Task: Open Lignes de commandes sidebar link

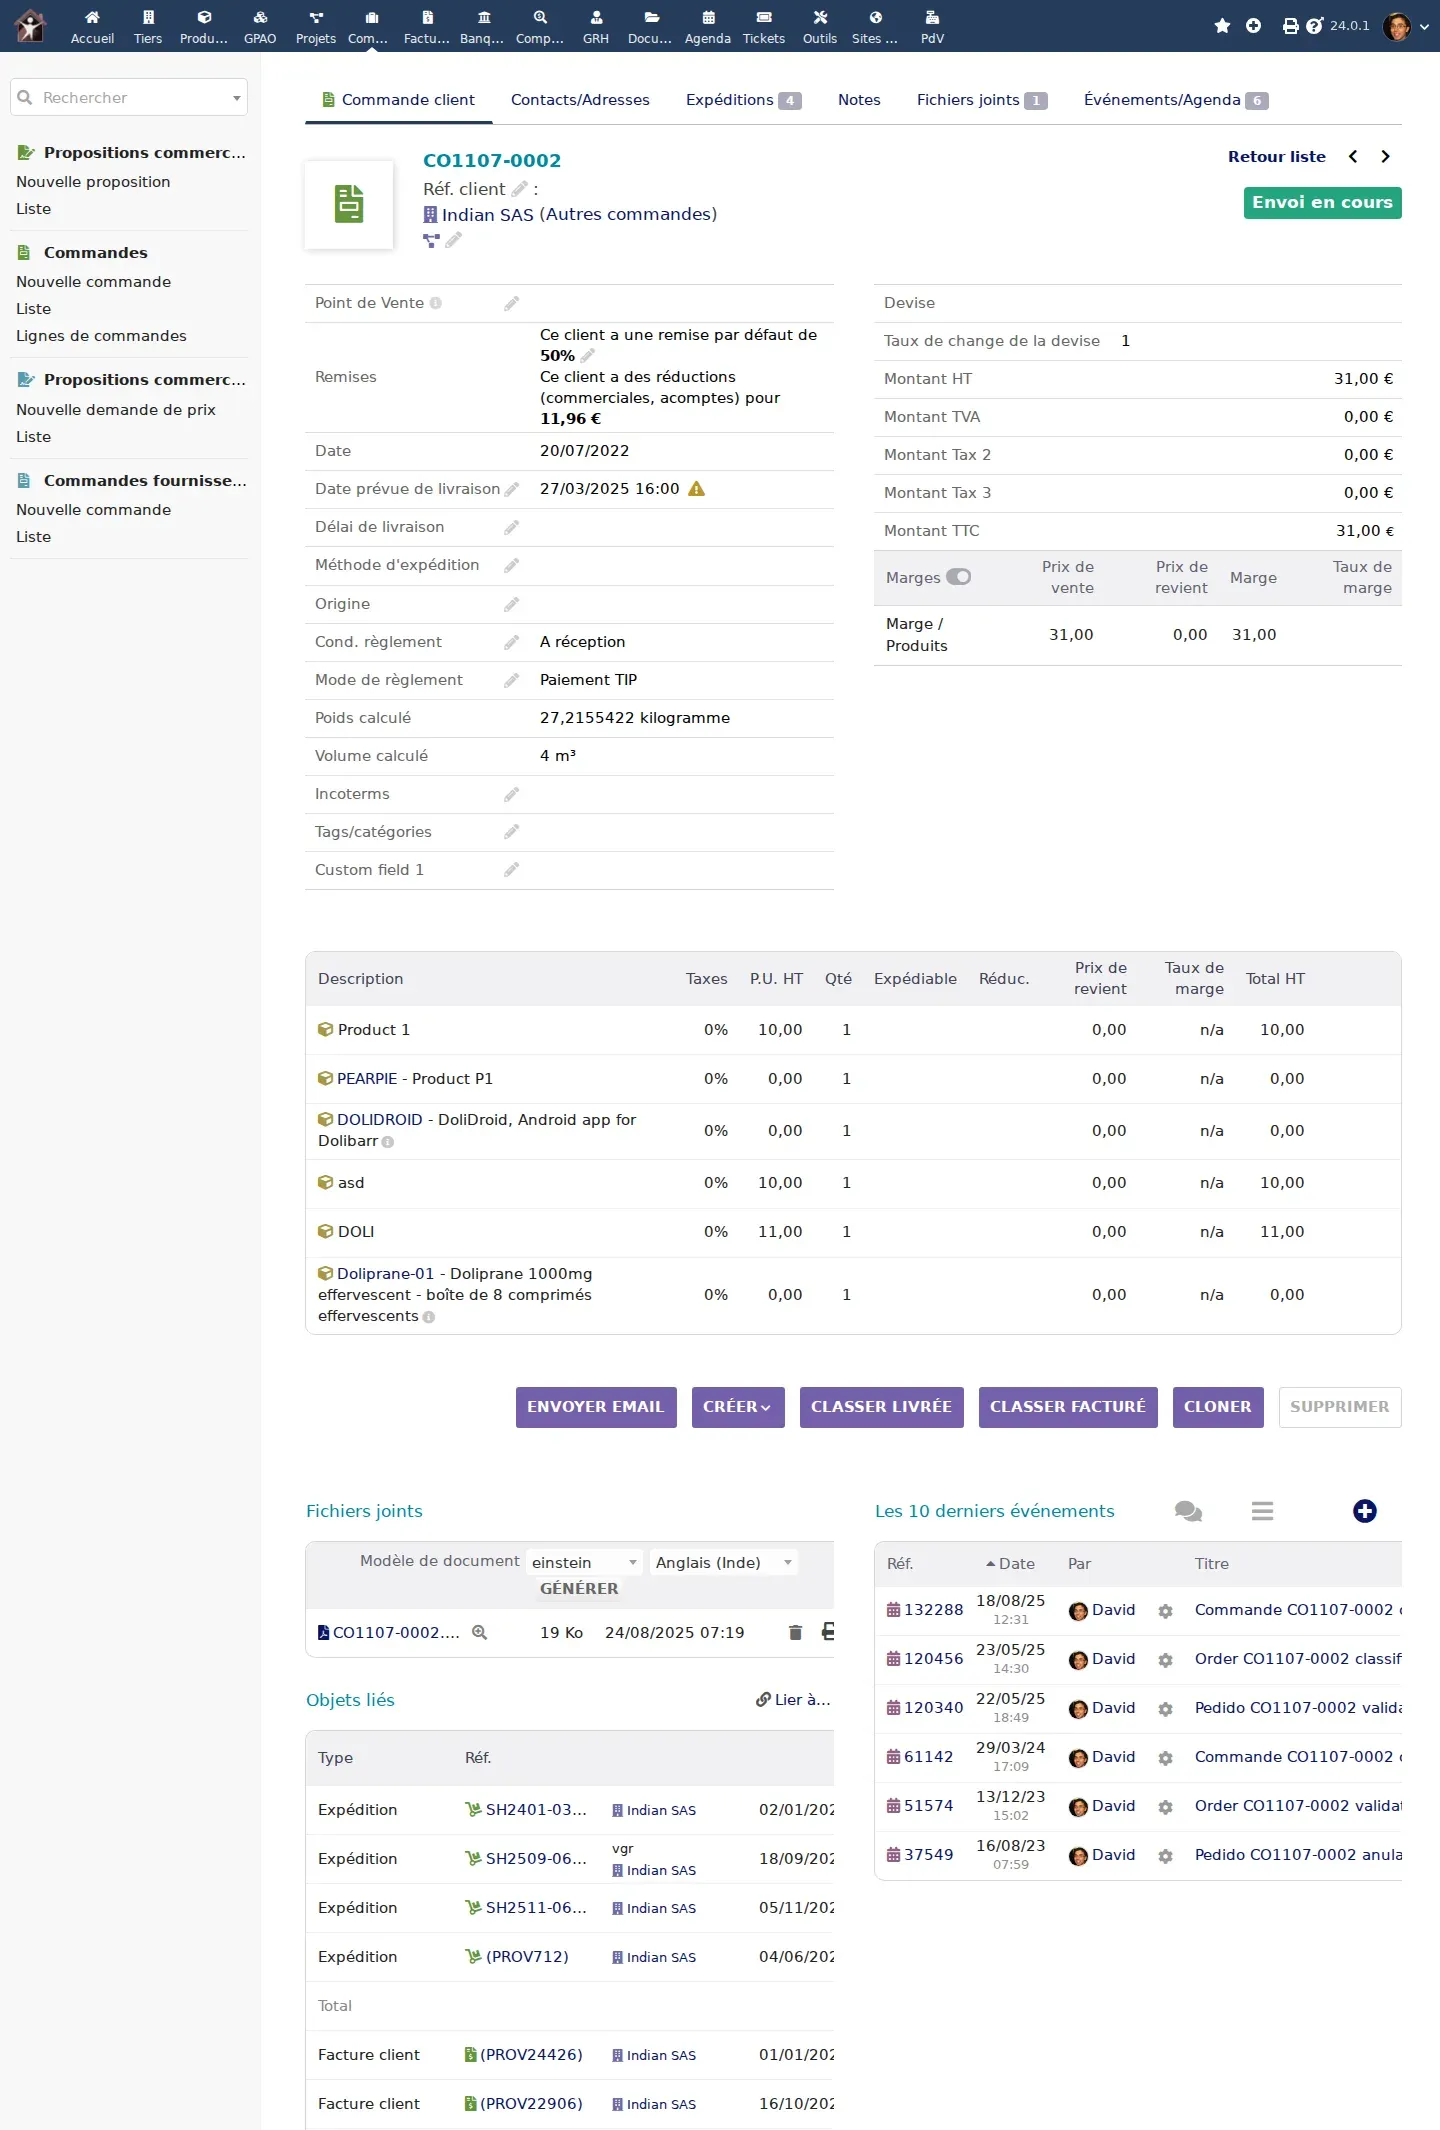Action: point(101,336)
